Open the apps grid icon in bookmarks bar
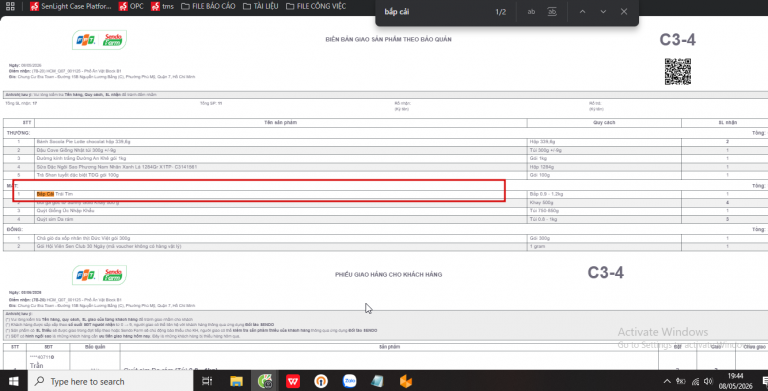This screenshot has height=391, width=768. click(x=10, y=6)
